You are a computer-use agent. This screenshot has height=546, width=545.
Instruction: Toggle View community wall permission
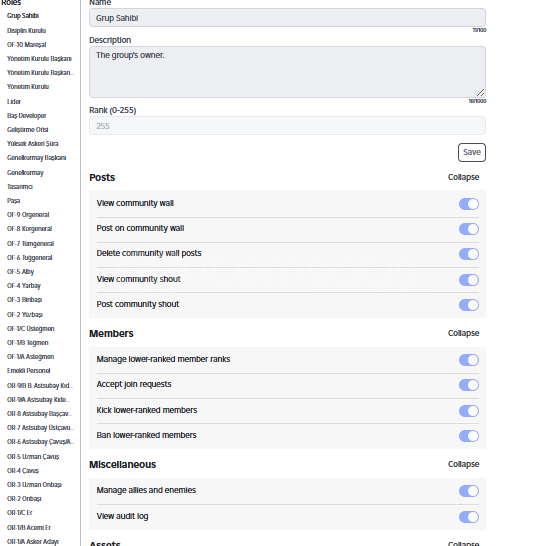[x=468, y=204]
